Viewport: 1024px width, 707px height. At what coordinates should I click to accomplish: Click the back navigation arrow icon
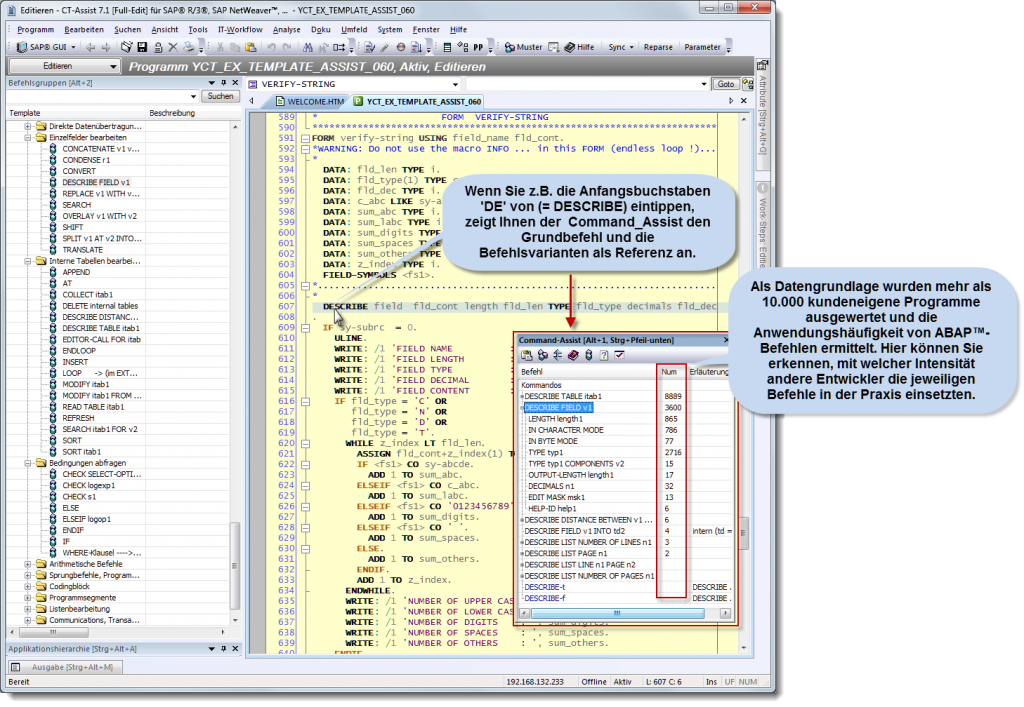point(90,47)
